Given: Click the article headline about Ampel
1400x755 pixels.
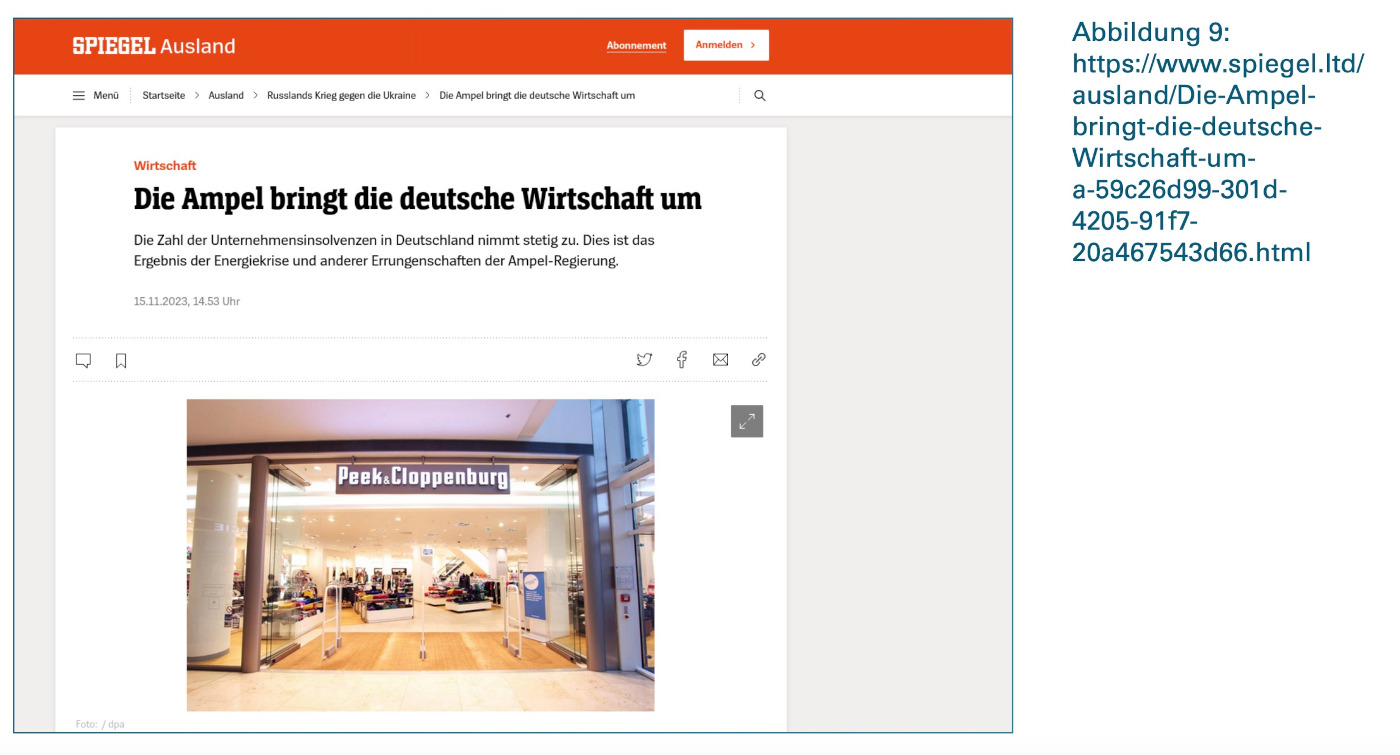Looking at the screenshot, I should pos(418,199).
